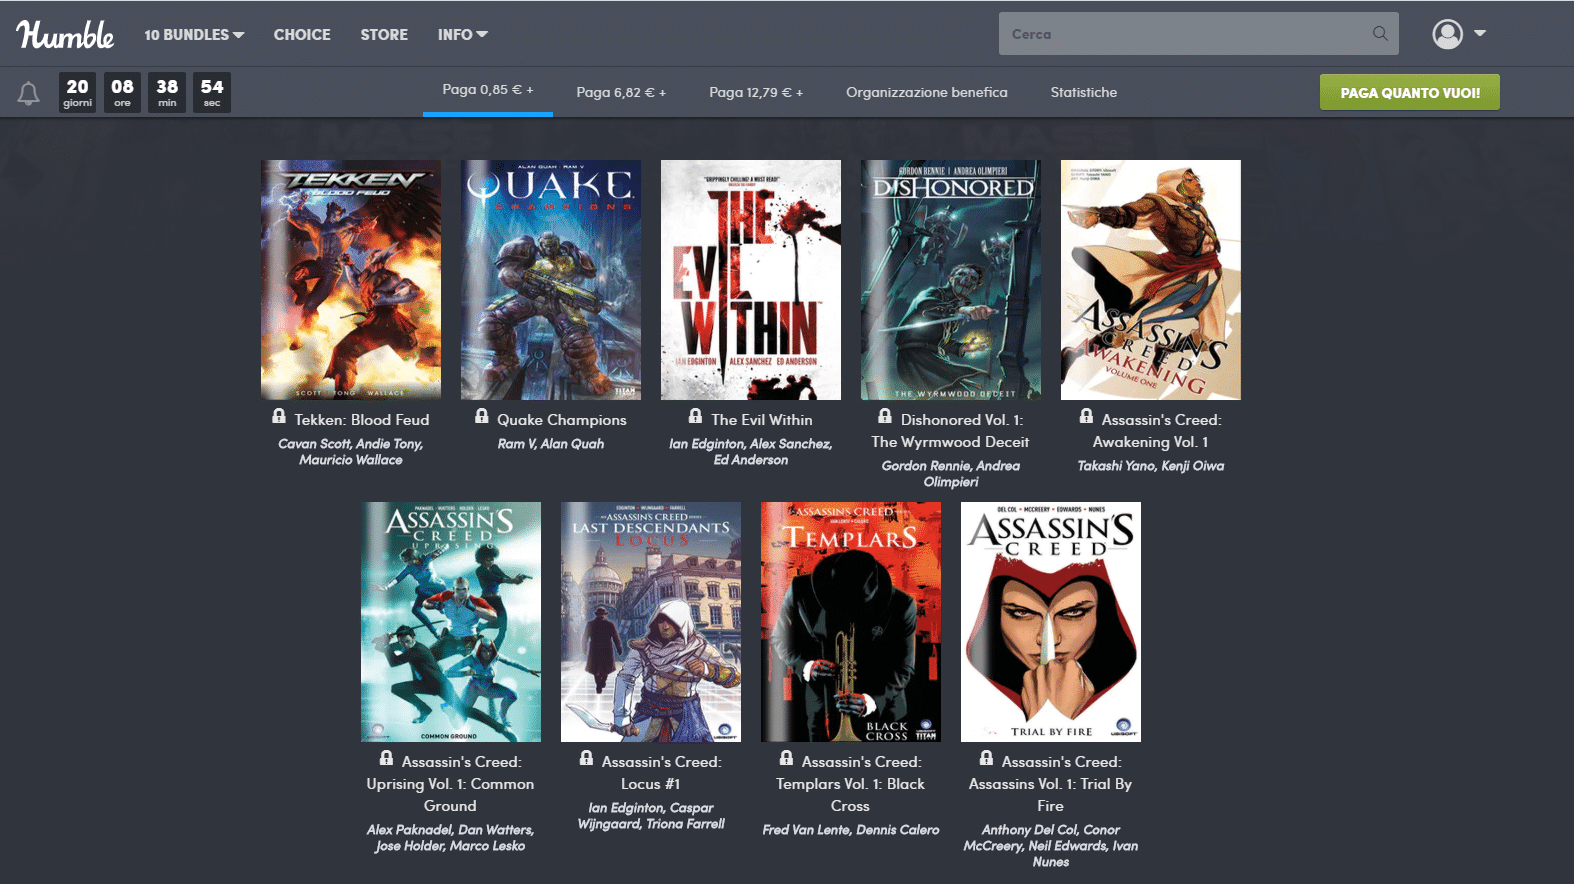Expand the account dropdown arrow

pos(1480,34)
